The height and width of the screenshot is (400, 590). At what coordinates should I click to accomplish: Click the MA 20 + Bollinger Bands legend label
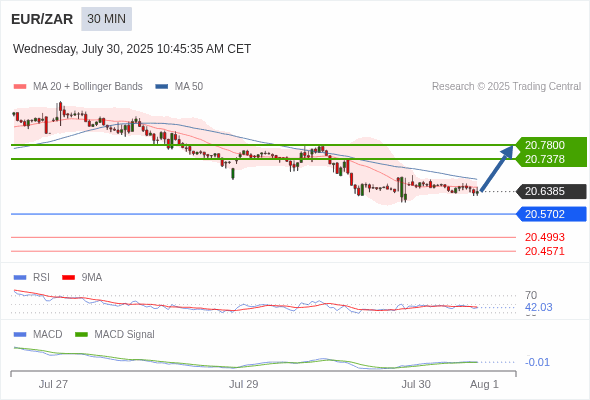pos(88,87)
